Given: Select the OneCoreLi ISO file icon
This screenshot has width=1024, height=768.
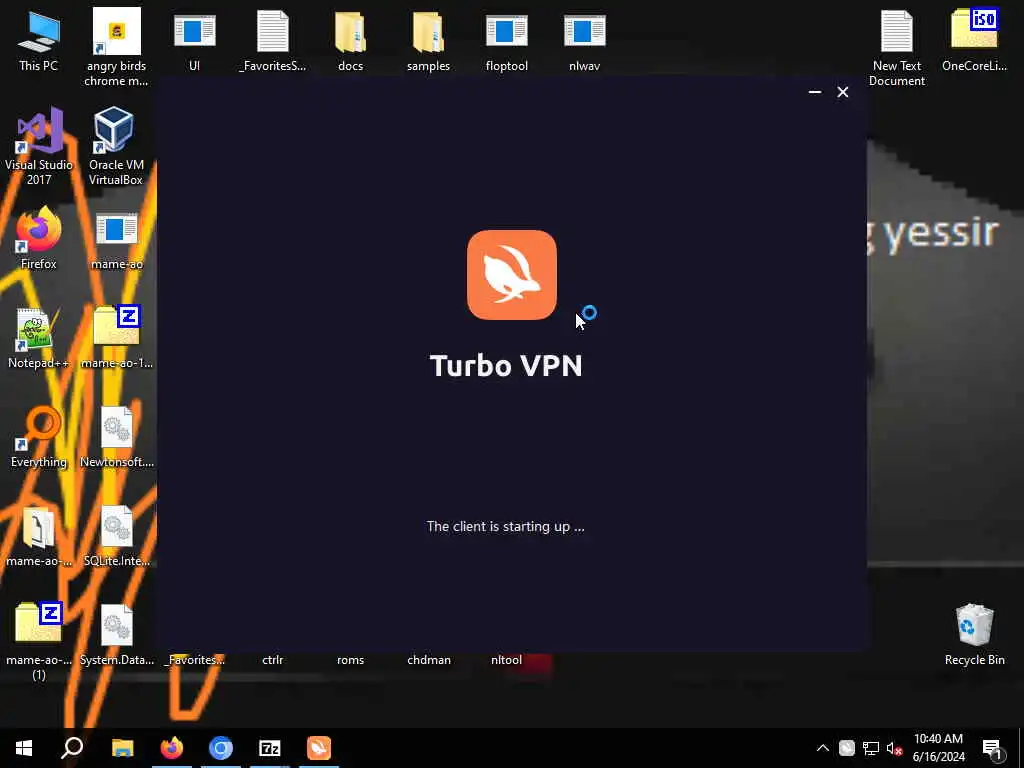Looking at the screenshot, I should (x=974, y=41).
